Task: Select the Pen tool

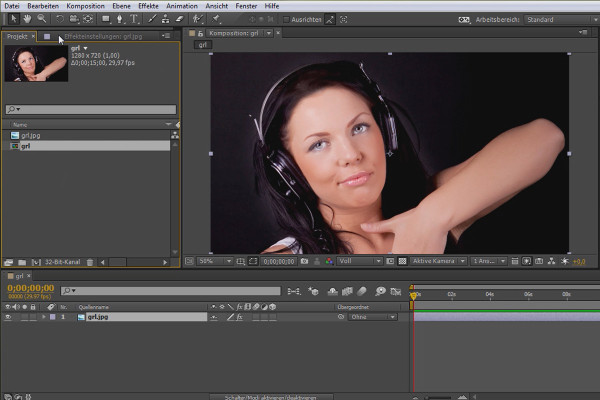Action: 120,19
